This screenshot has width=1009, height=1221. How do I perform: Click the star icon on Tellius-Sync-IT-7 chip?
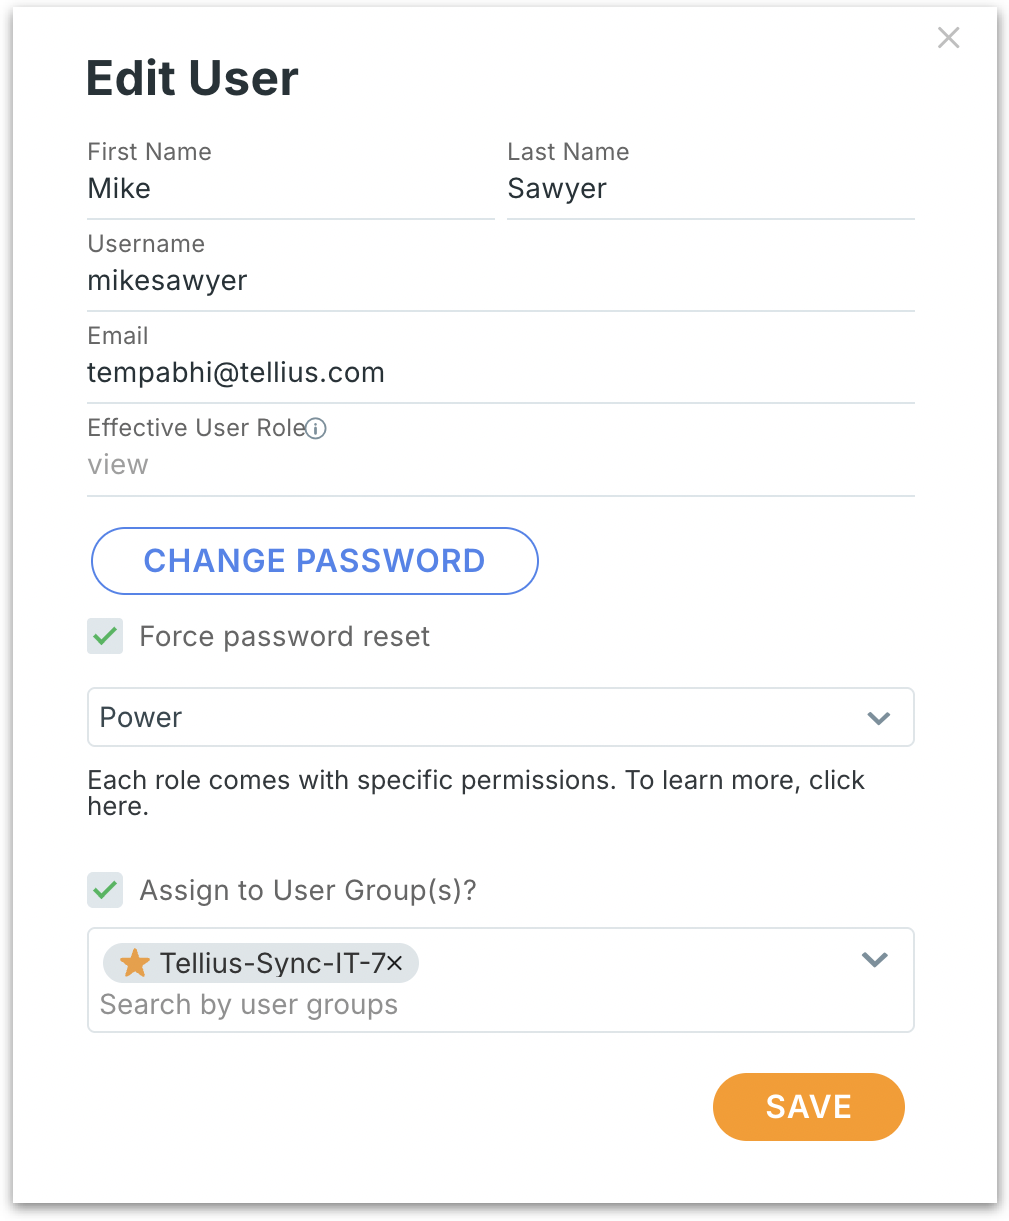coord(134,963)
